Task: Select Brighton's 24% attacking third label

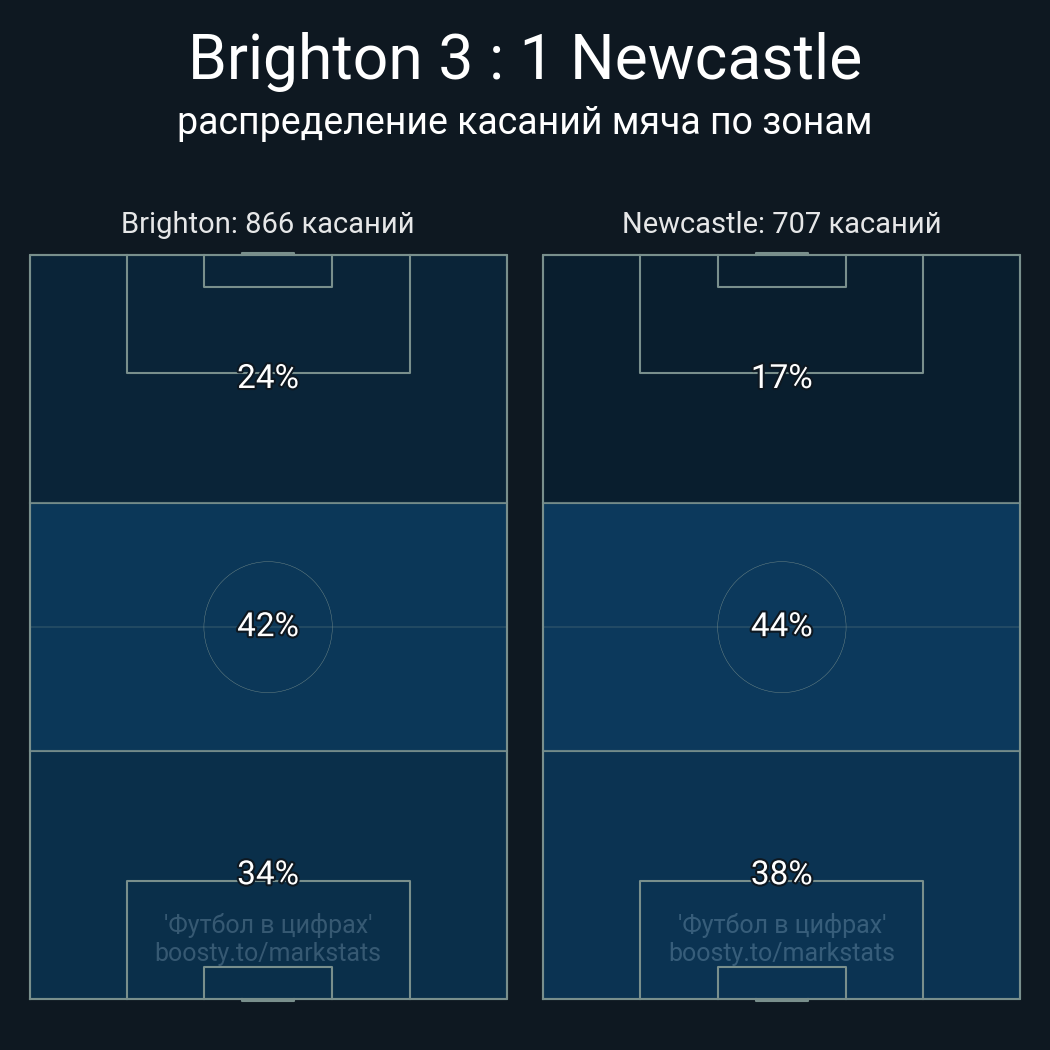Action: coord(268,377)
